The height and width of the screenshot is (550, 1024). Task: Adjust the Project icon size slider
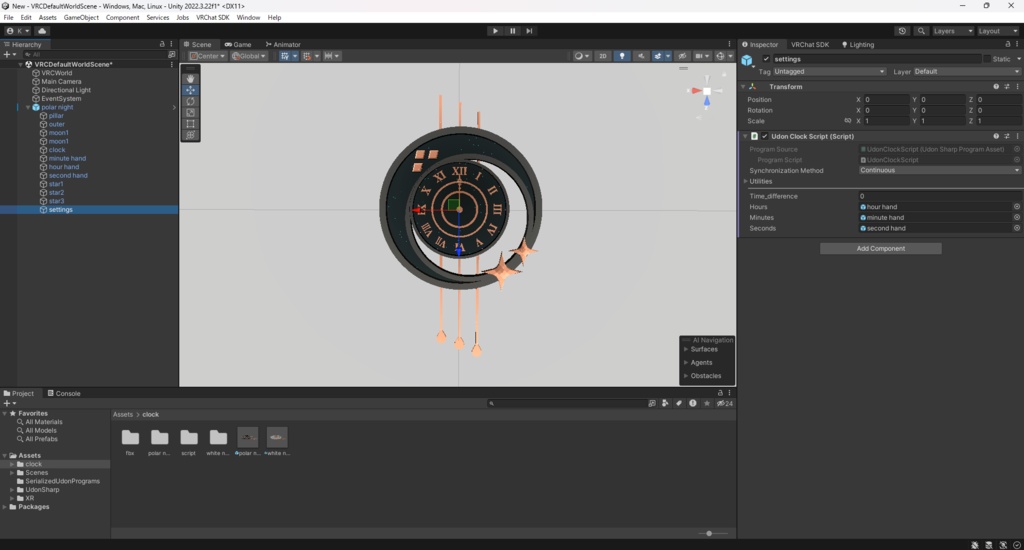click(709, 534)
